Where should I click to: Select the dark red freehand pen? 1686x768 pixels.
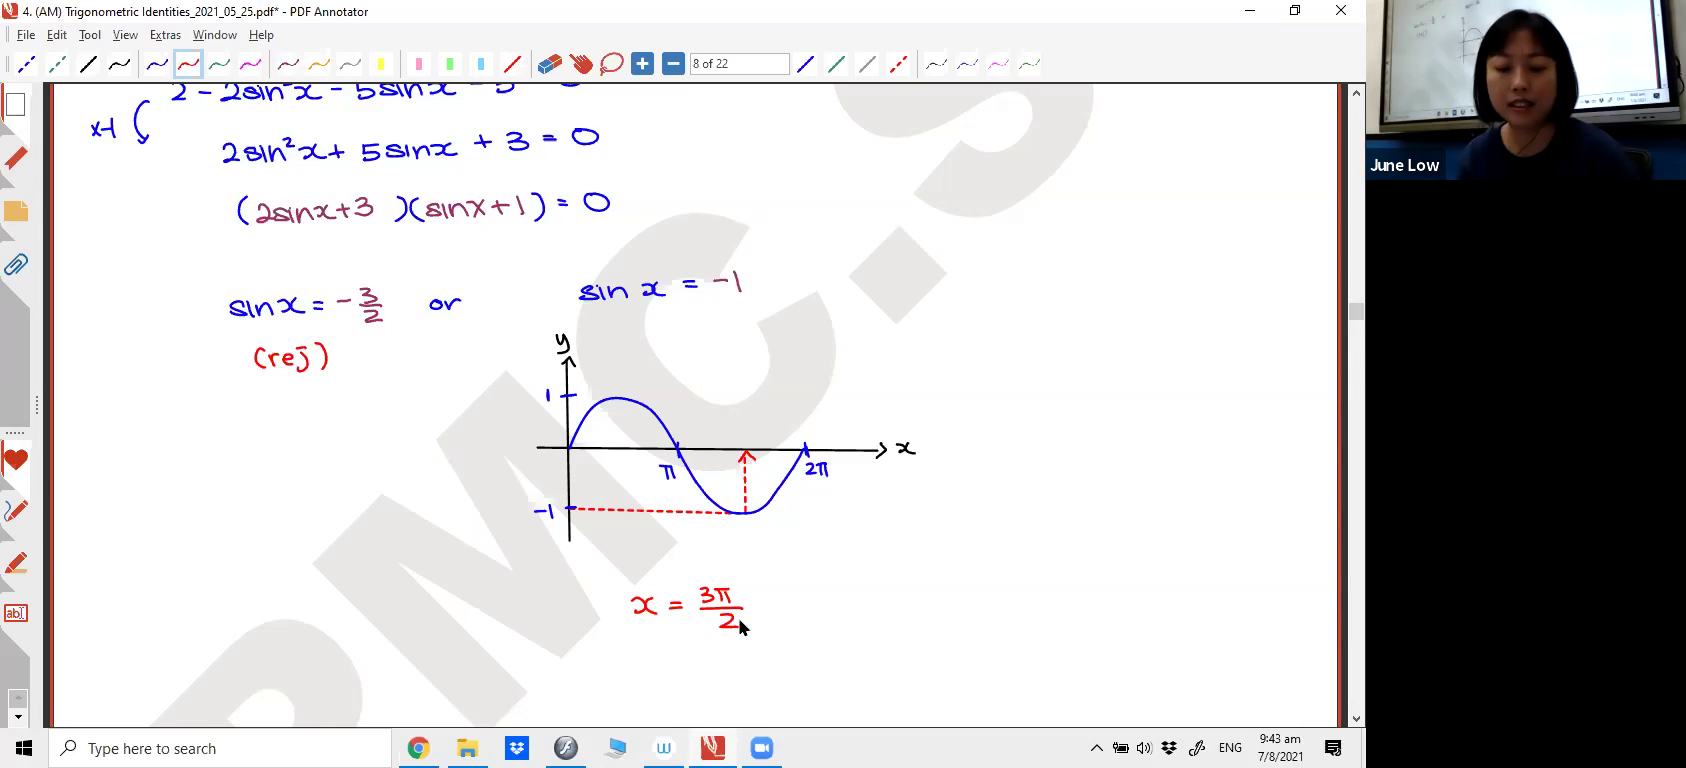point(288,64)
